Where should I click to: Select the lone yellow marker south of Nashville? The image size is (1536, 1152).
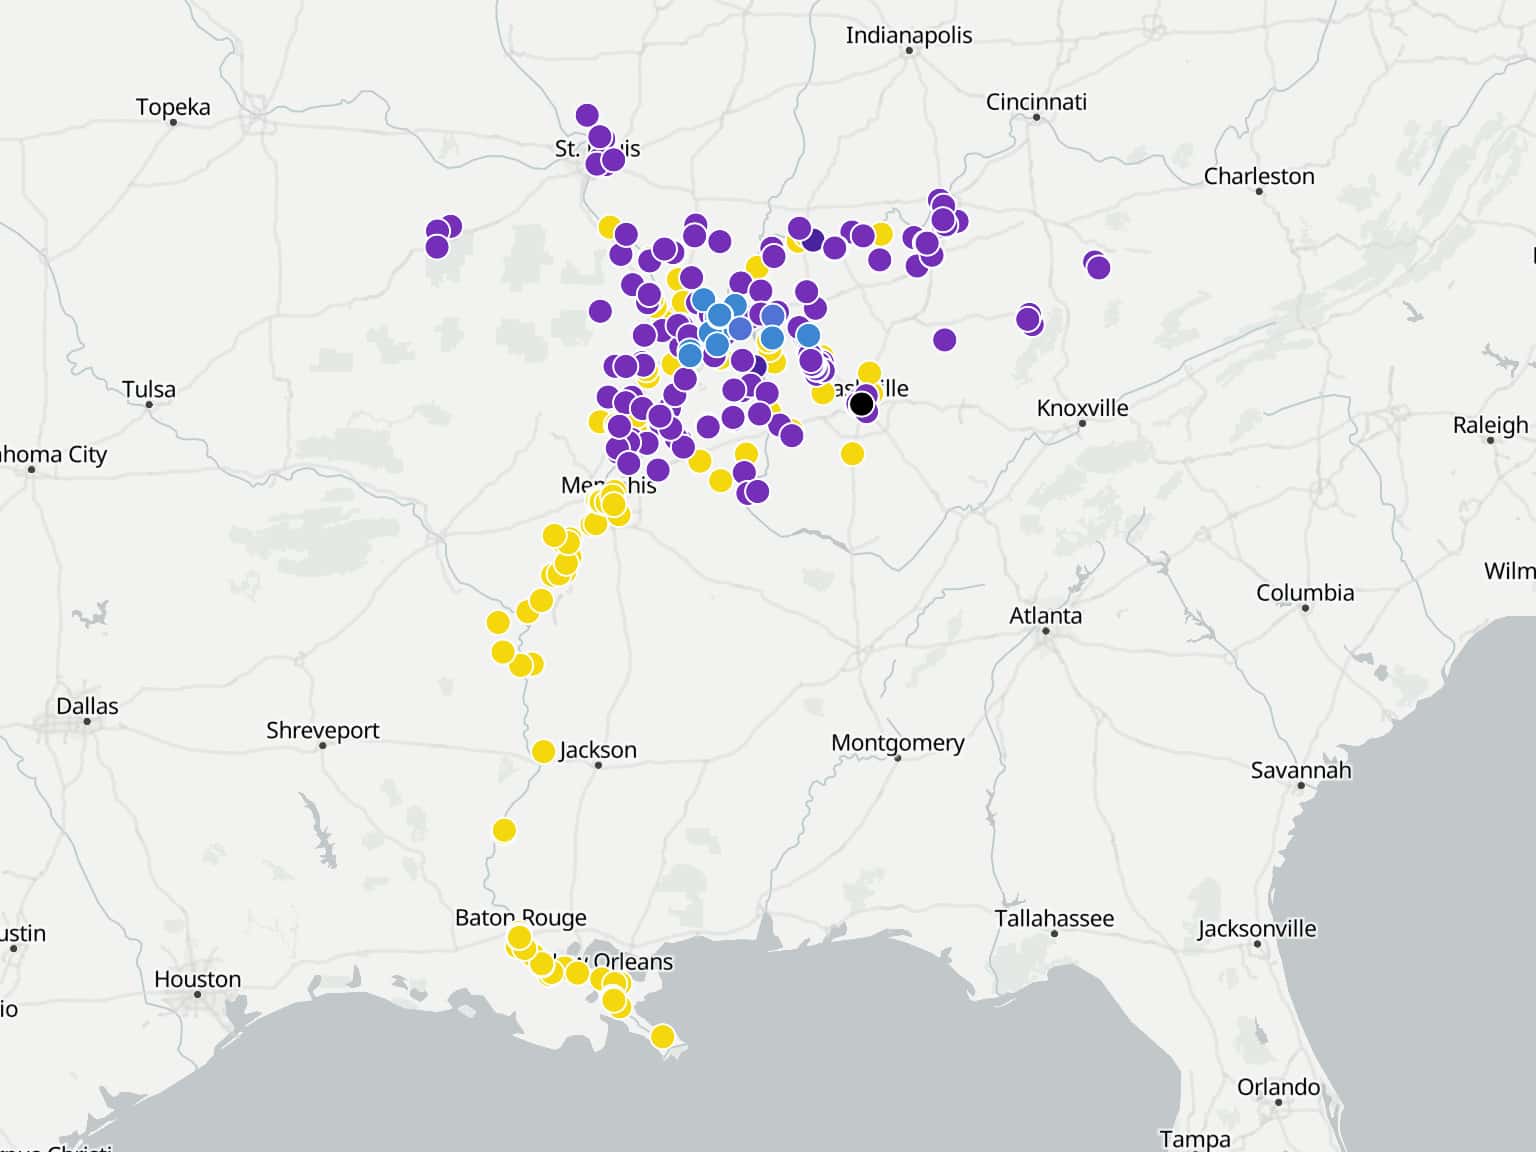852,454
